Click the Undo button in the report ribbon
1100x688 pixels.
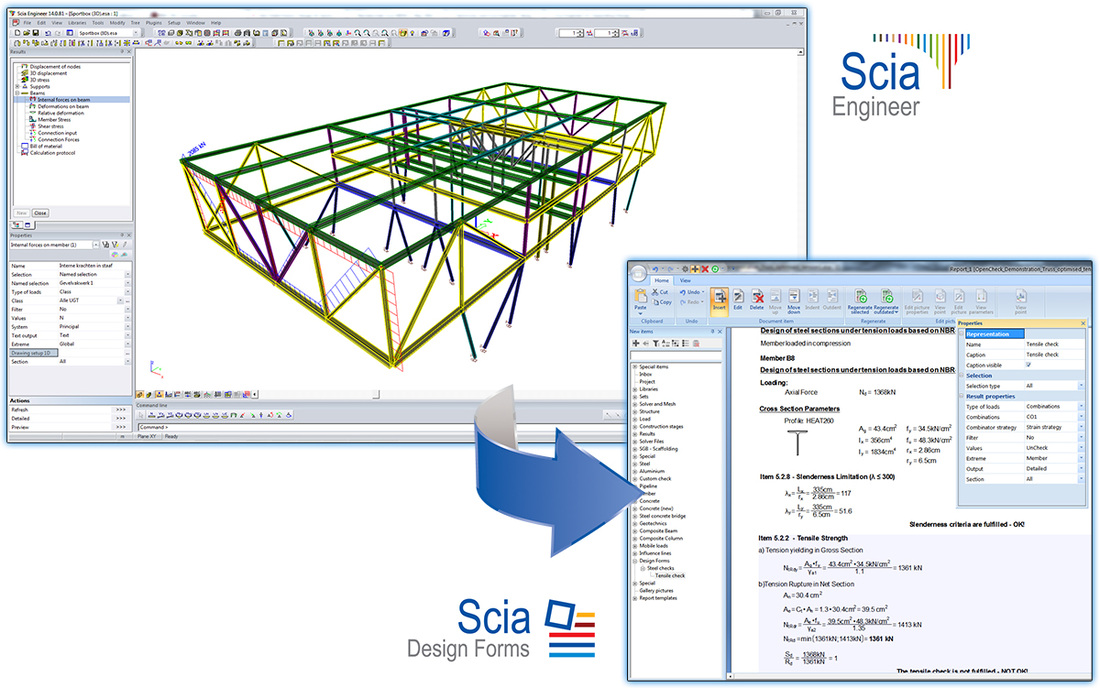[692, 292]
